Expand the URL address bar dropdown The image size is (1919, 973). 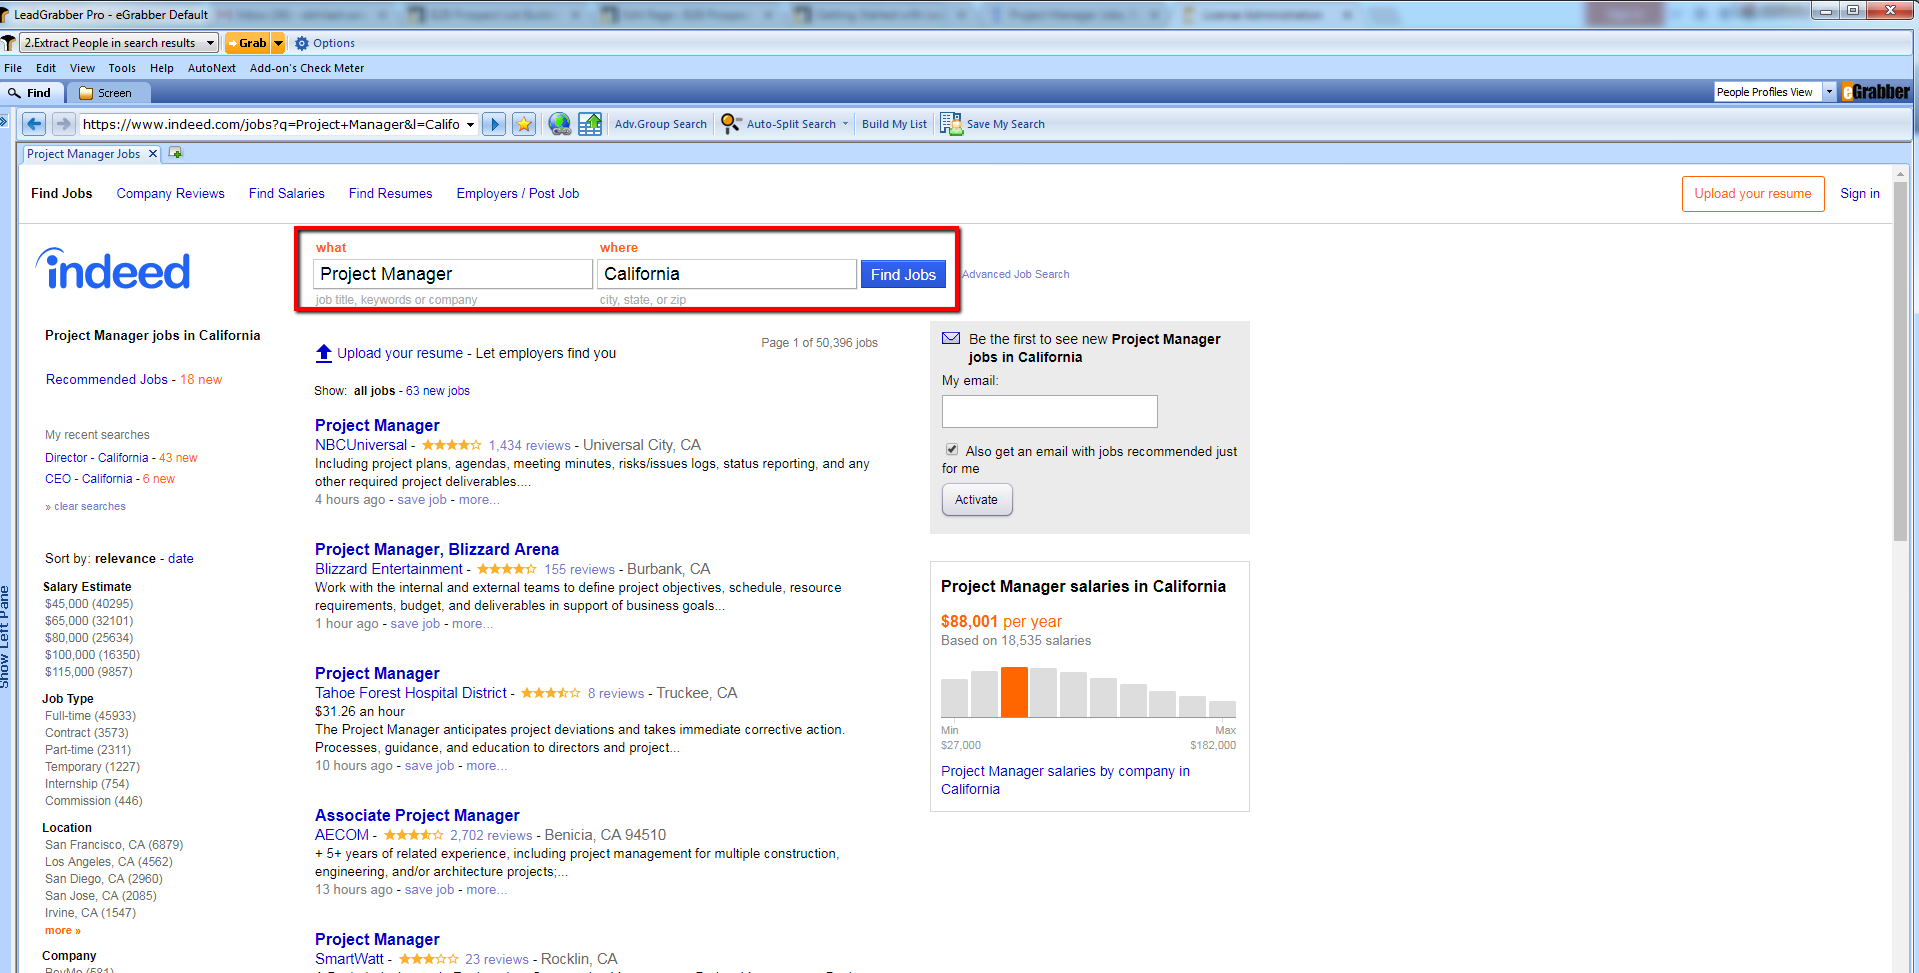[470, 123]
